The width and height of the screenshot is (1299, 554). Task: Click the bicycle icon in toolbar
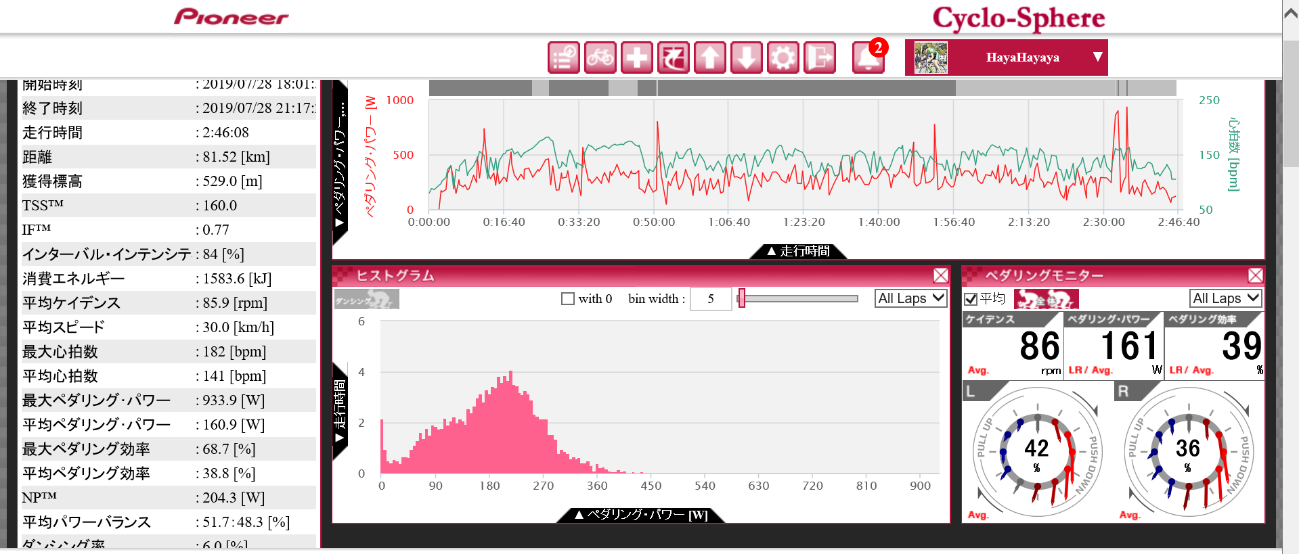(600, 58)
